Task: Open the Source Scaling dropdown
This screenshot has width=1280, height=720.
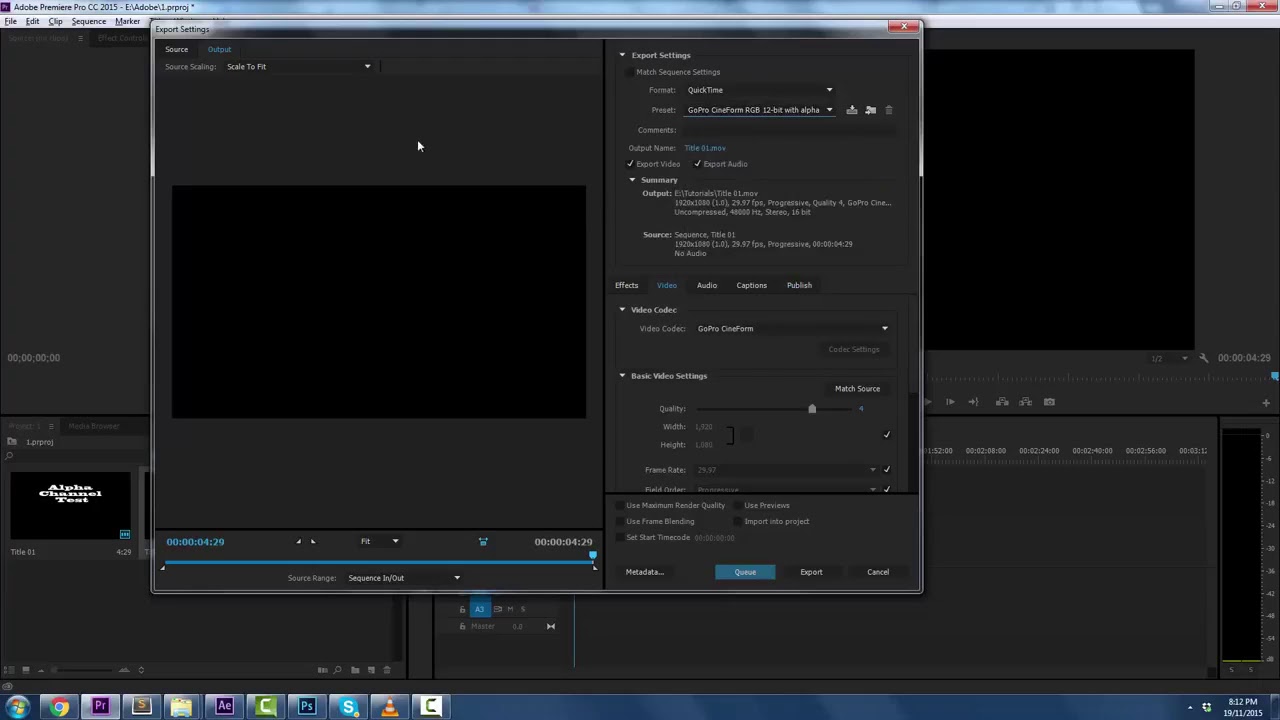Action: [x=299, y=67]
